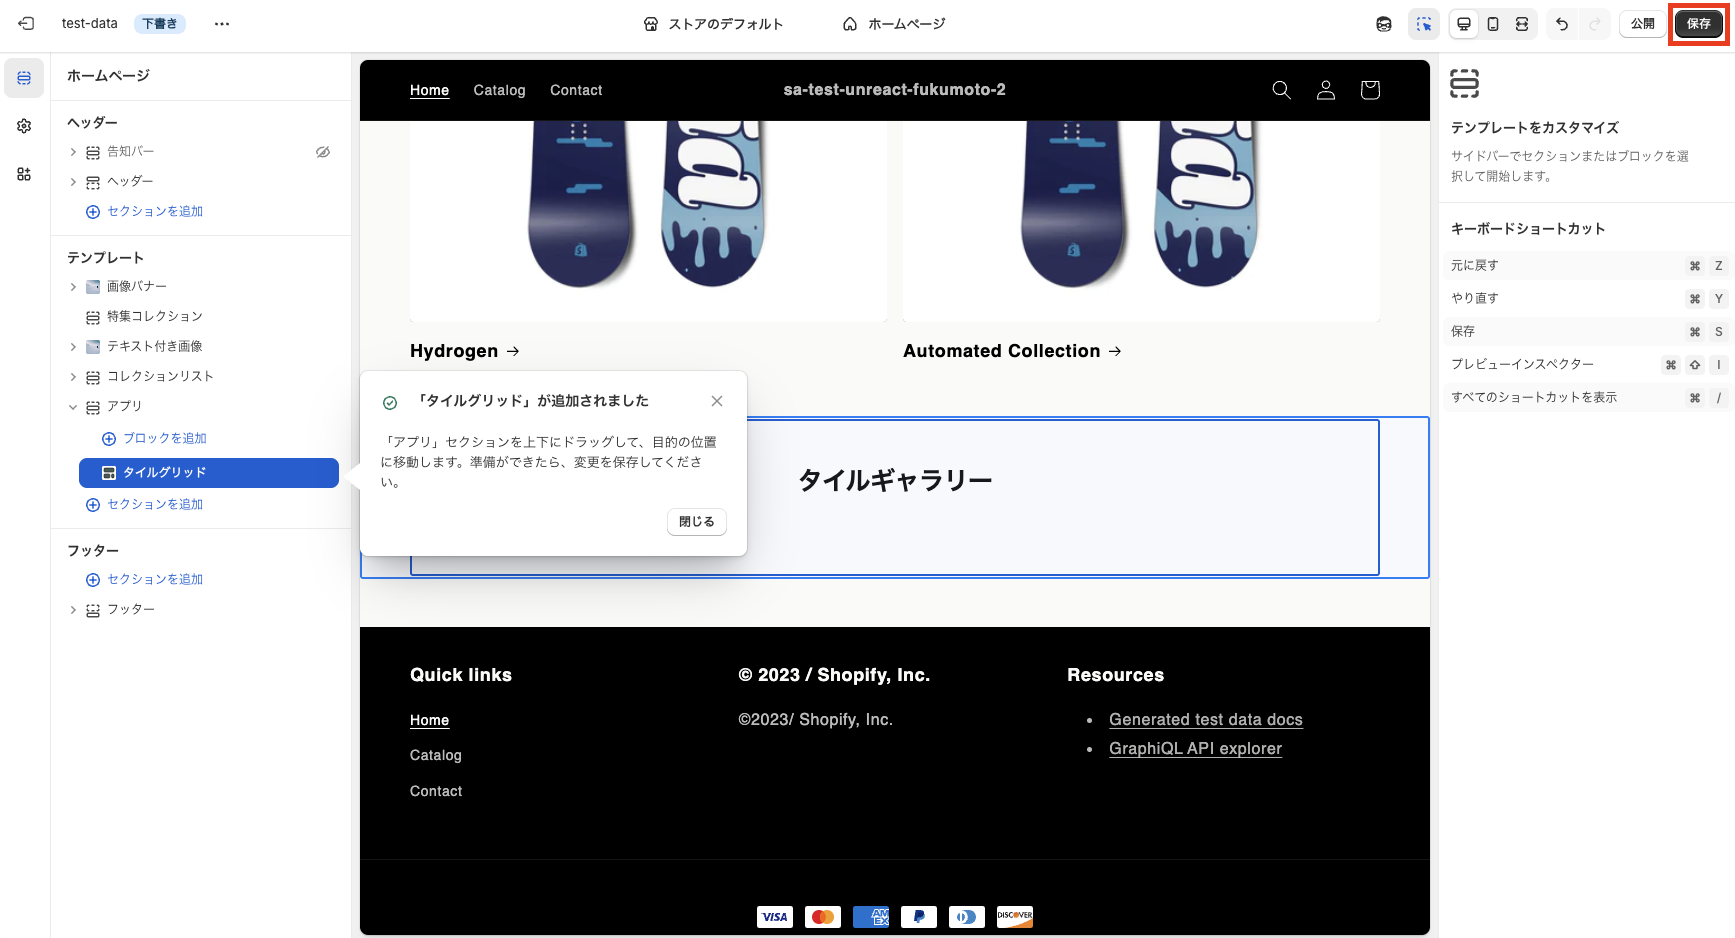Open the Generated test data docs link
This screenshot has width=1735, height=938.
point(1205,719)
